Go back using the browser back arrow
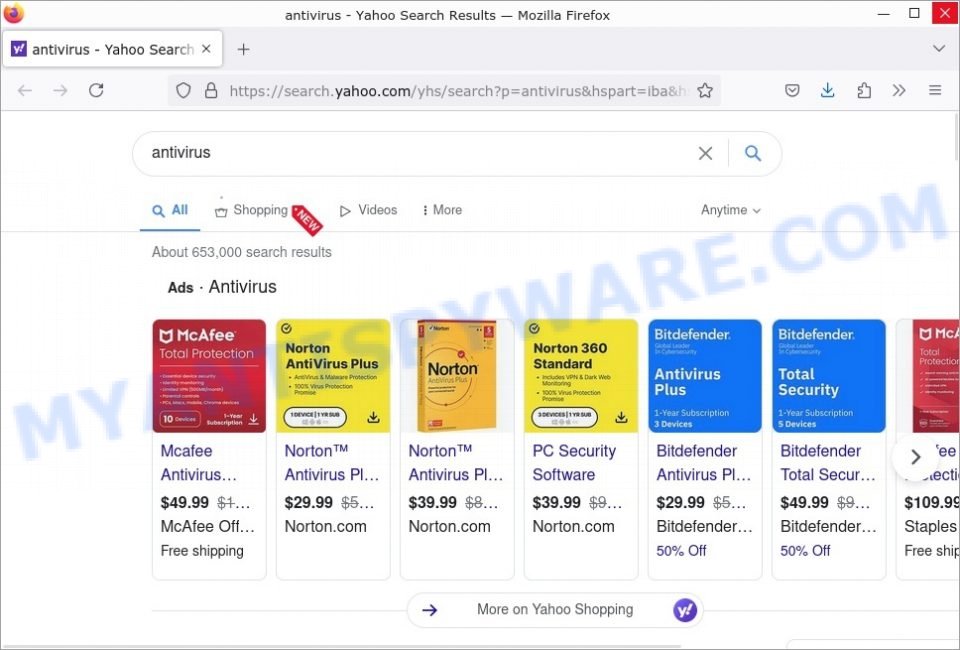960x650 pixels. point(24,91)
